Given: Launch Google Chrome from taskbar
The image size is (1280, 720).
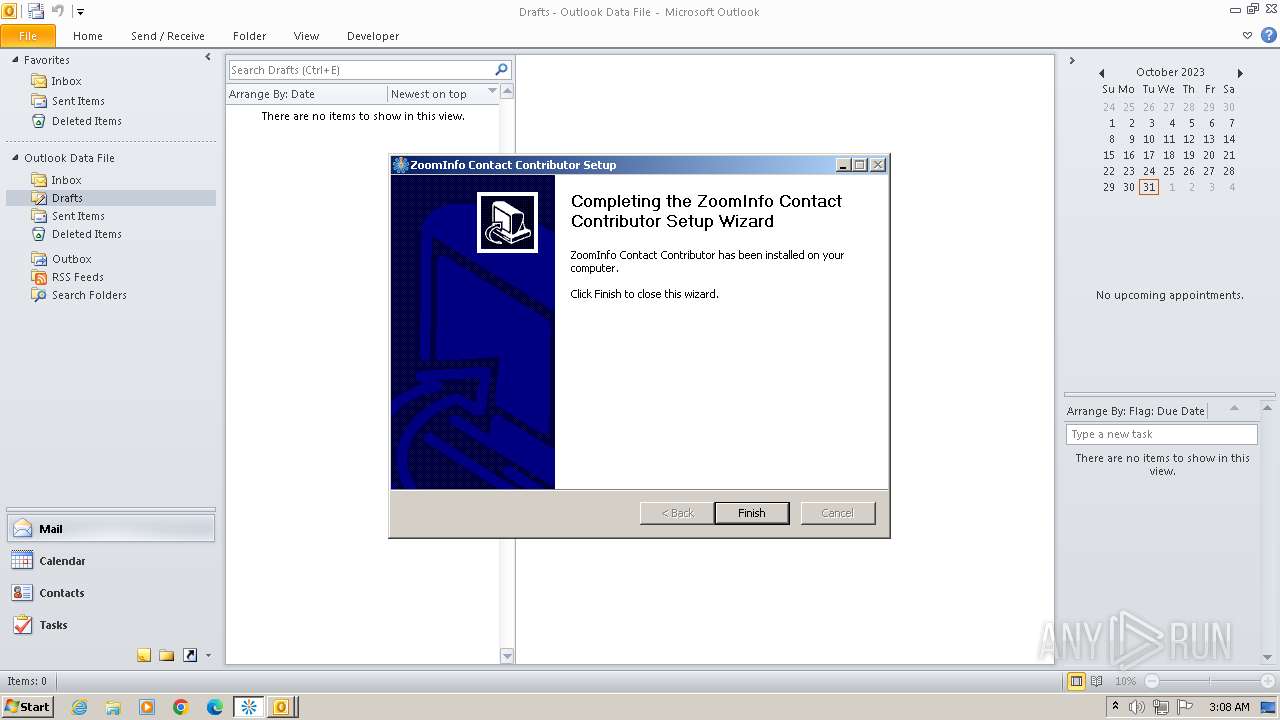Looking at the screenshot, I should pyautogui.click(x=181, y=707).
